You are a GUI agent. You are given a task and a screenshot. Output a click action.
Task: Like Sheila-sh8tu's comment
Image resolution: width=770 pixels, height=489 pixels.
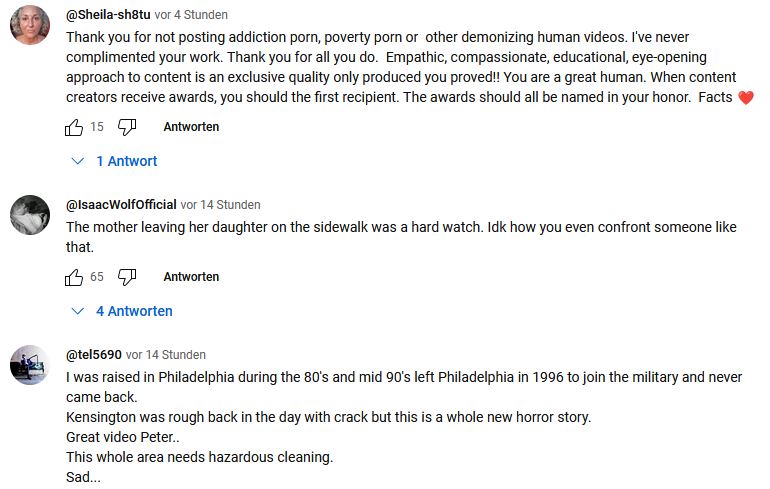pyautogui.click(x=74, y=127)
